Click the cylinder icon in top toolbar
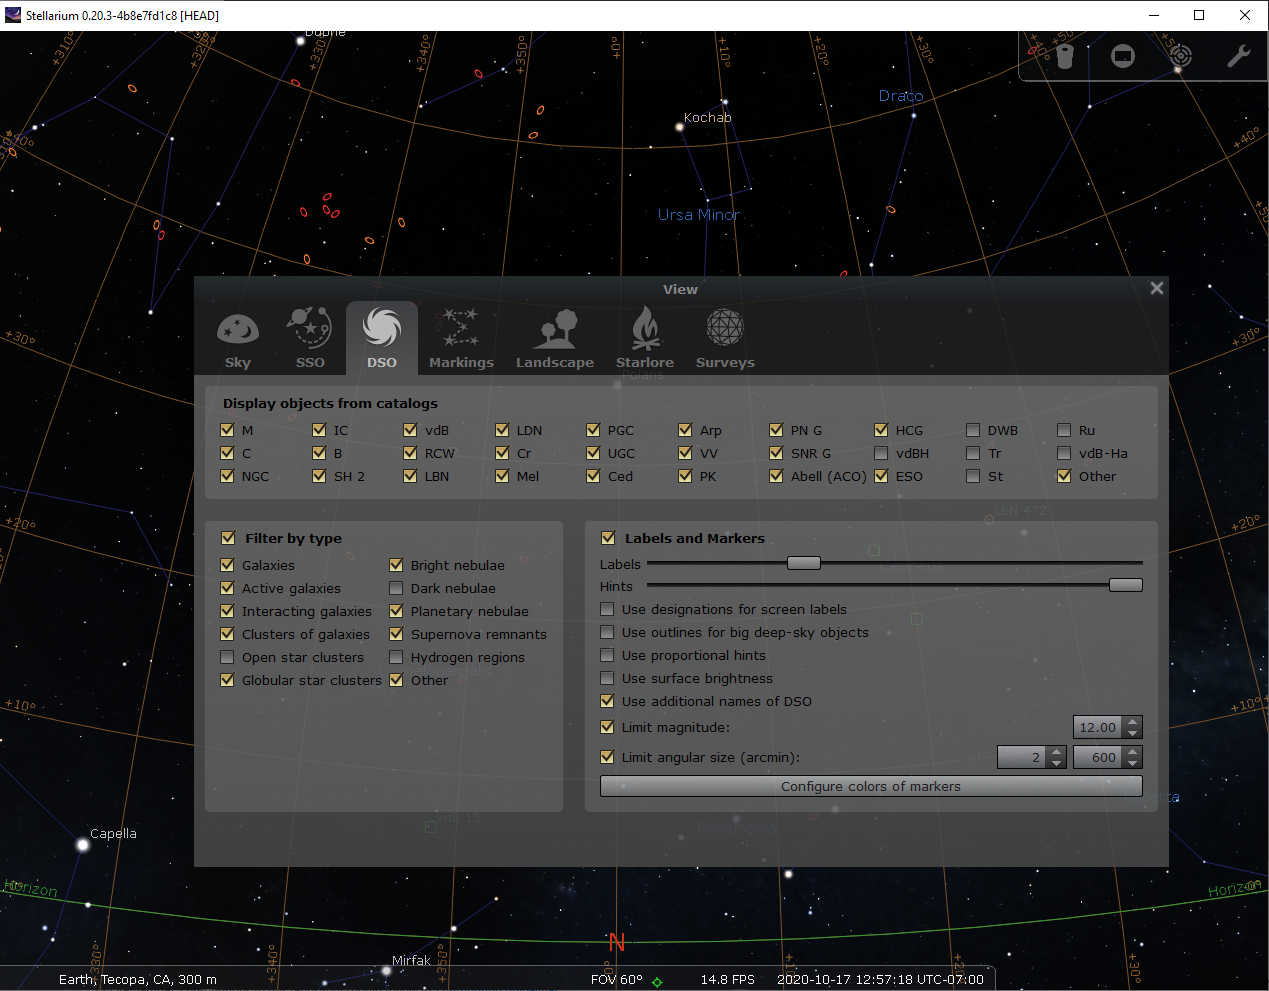 [1064, 56]
